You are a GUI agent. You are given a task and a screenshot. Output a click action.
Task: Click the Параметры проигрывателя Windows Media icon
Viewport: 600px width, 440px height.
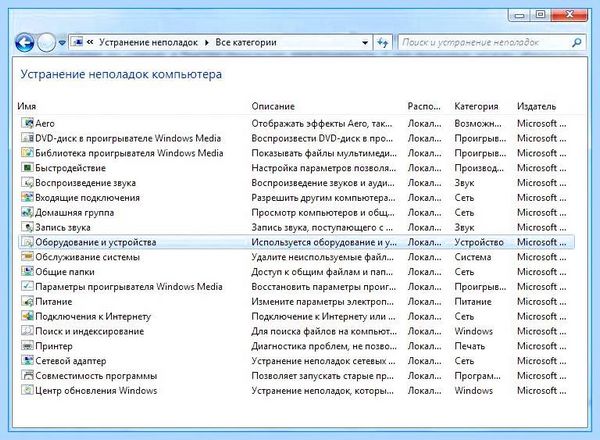click(x=27, y=287)
